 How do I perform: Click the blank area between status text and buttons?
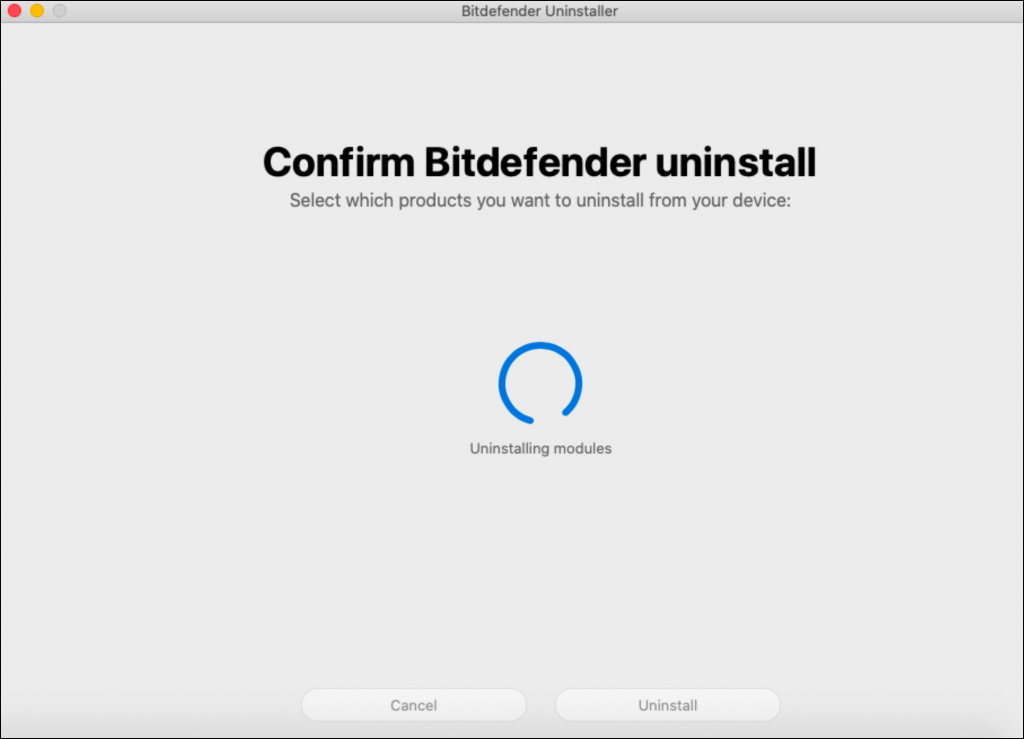point(540,570)
